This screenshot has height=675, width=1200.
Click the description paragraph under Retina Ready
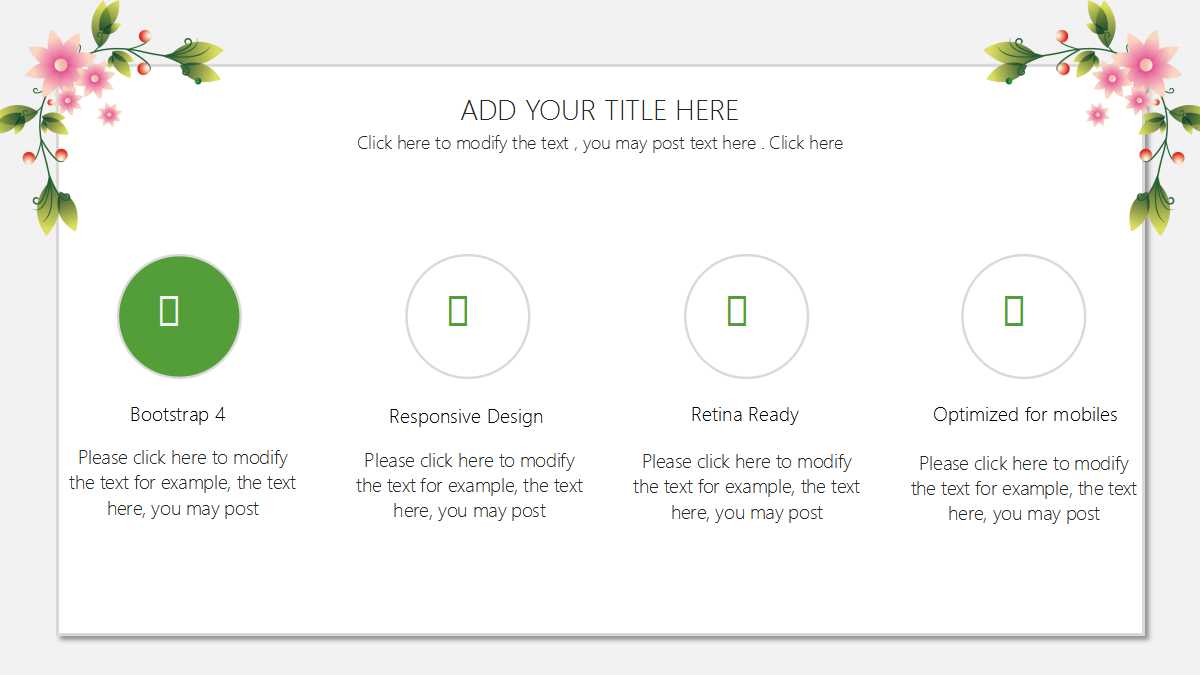746,487
